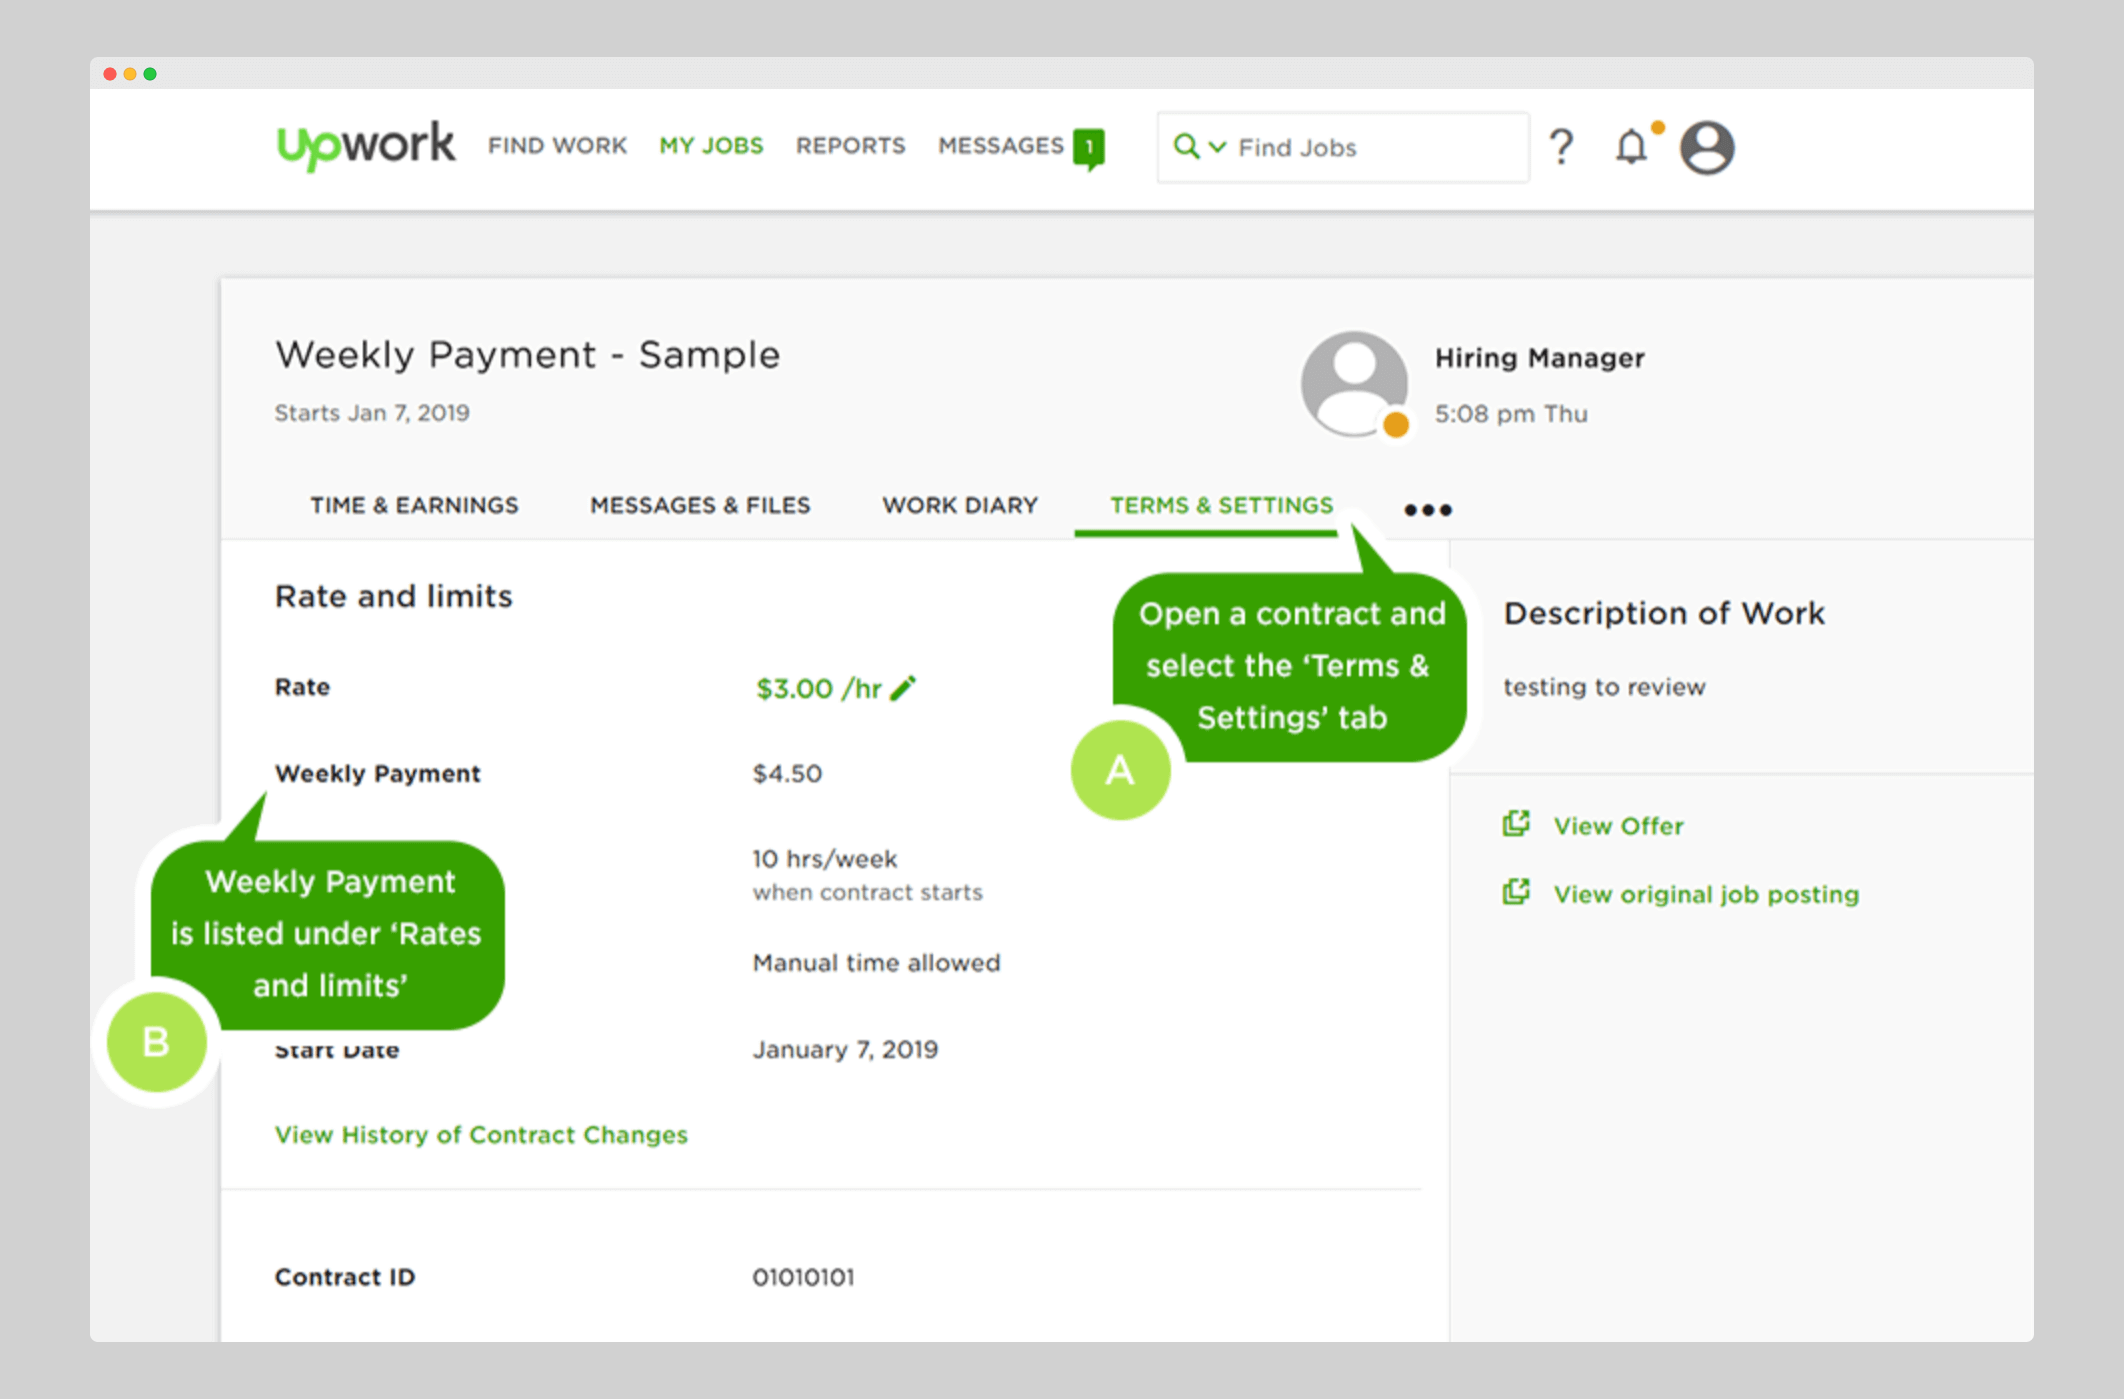Click the help question mark icon

1562,148
